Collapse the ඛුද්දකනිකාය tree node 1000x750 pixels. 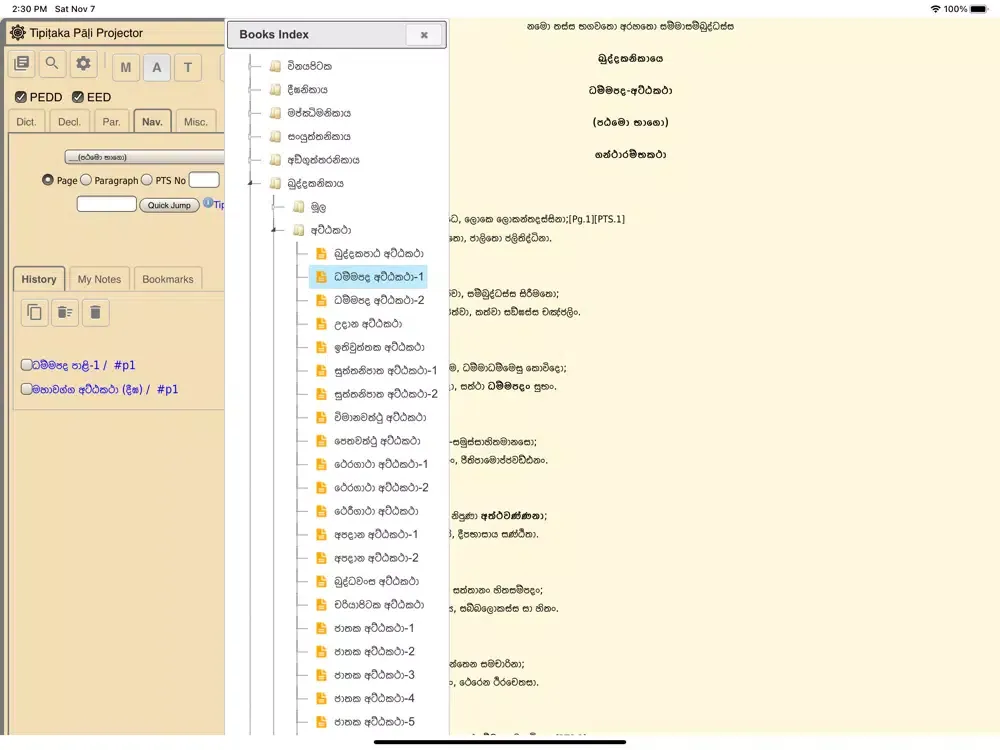click(251, 184)
